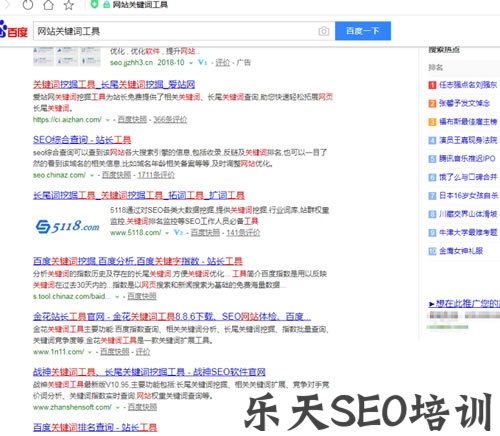The image size is (500, 436).
Task: Open 百度快照 for seo.chinaz.com
Action: click(x=116, y=175)
